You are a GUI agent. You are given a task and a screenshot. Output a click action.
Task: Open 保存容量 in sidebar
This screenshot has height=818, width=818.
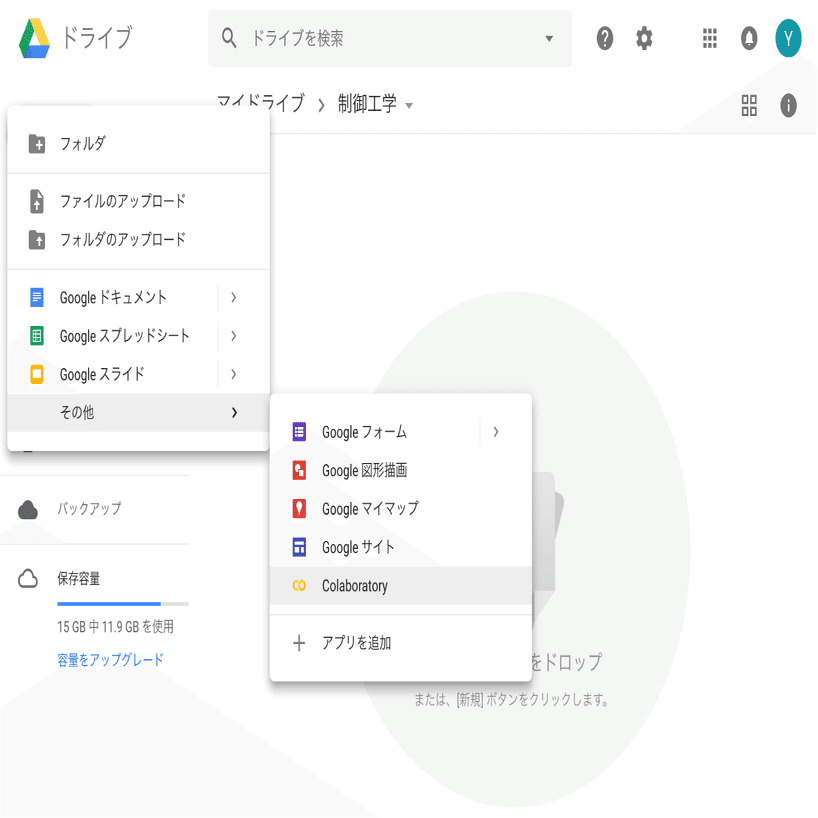point(78,579)
